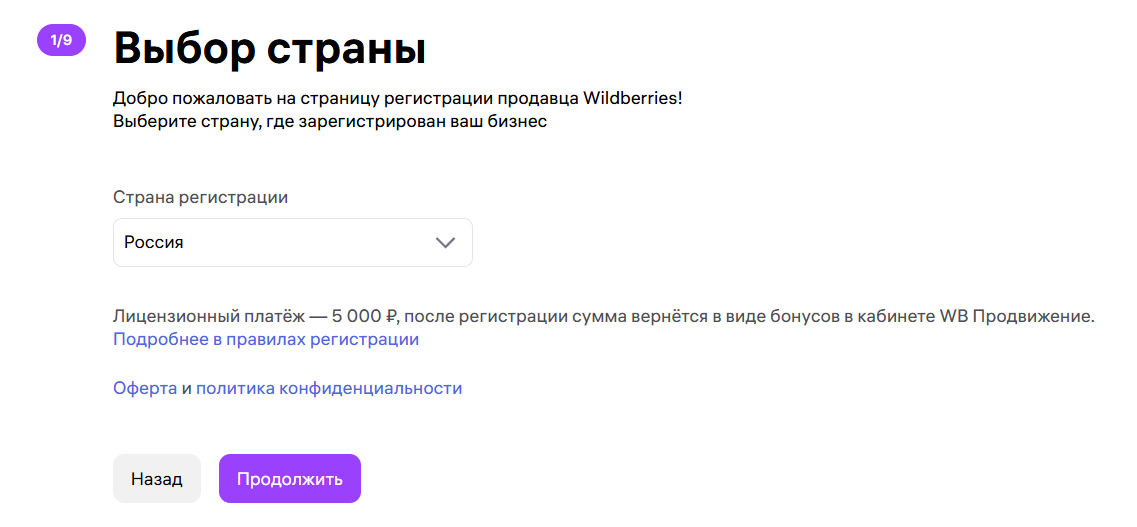Expand the country dropdown chevron arrow
The width and height of the screenshot is (1137, 527).
(445, 243)
